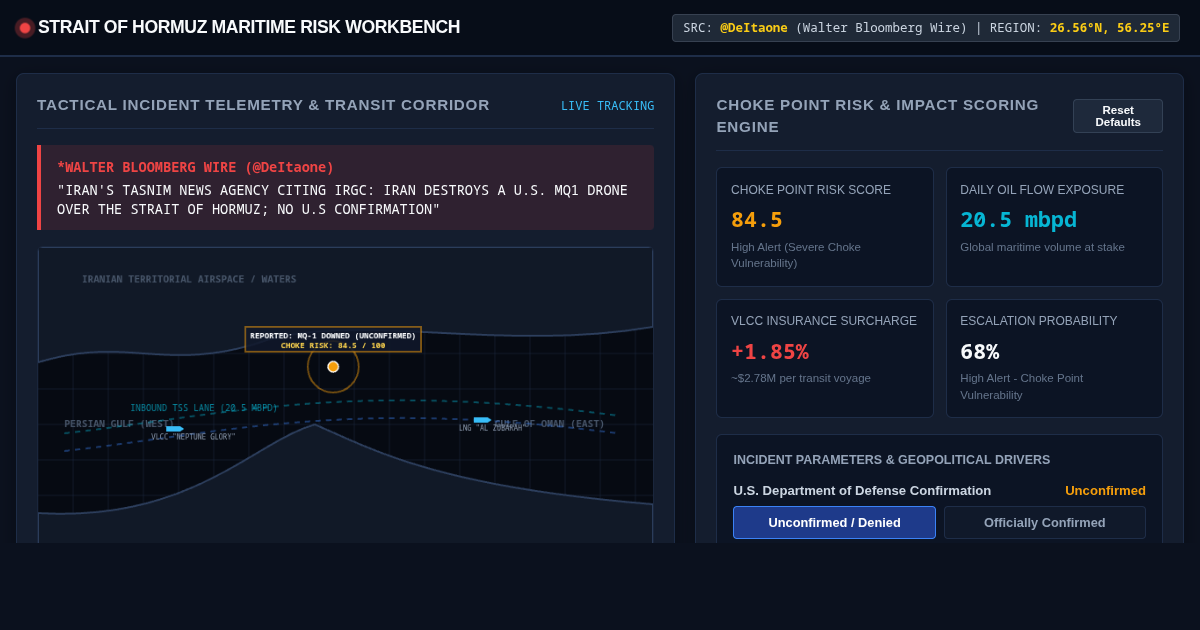Image resolution: width=1200 pixels, height=630 pixels.
Task: Click the 20.5 mbpd daily oil flow value
Action: point(1018,220)
